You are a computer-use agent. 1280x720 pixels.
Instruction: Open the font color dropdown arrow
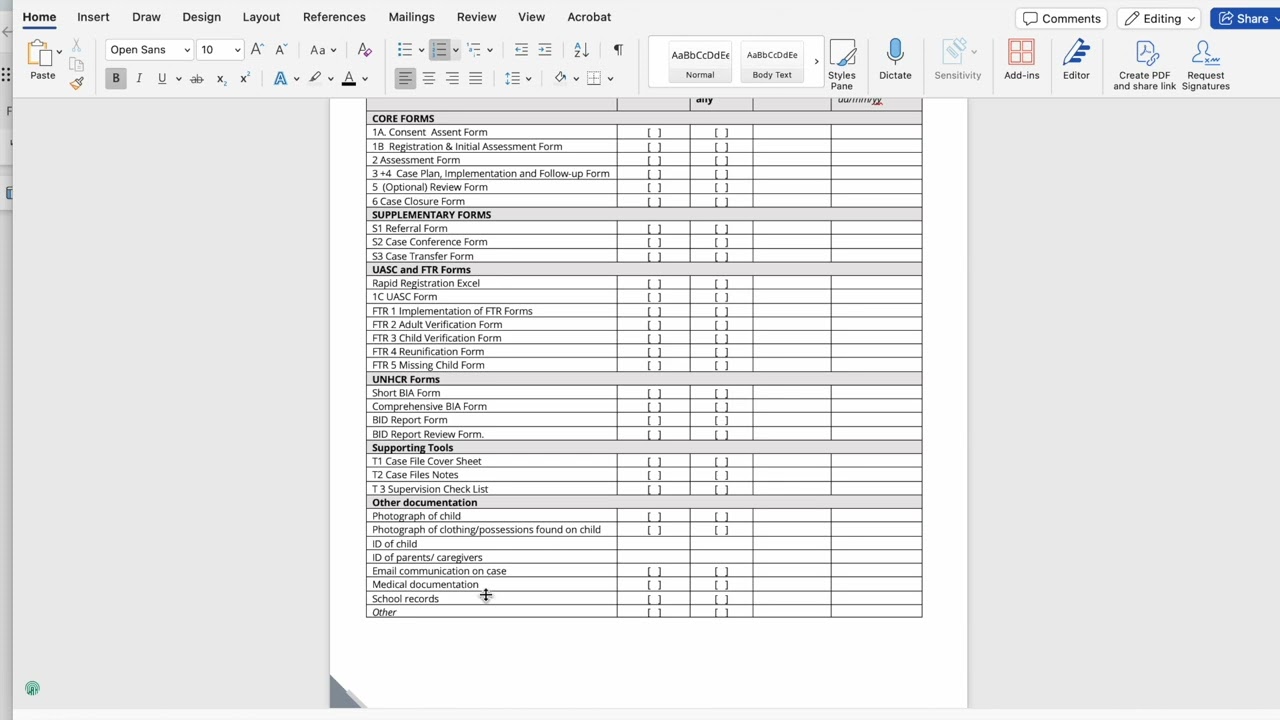pyautogui.click(x=365, y=79)
